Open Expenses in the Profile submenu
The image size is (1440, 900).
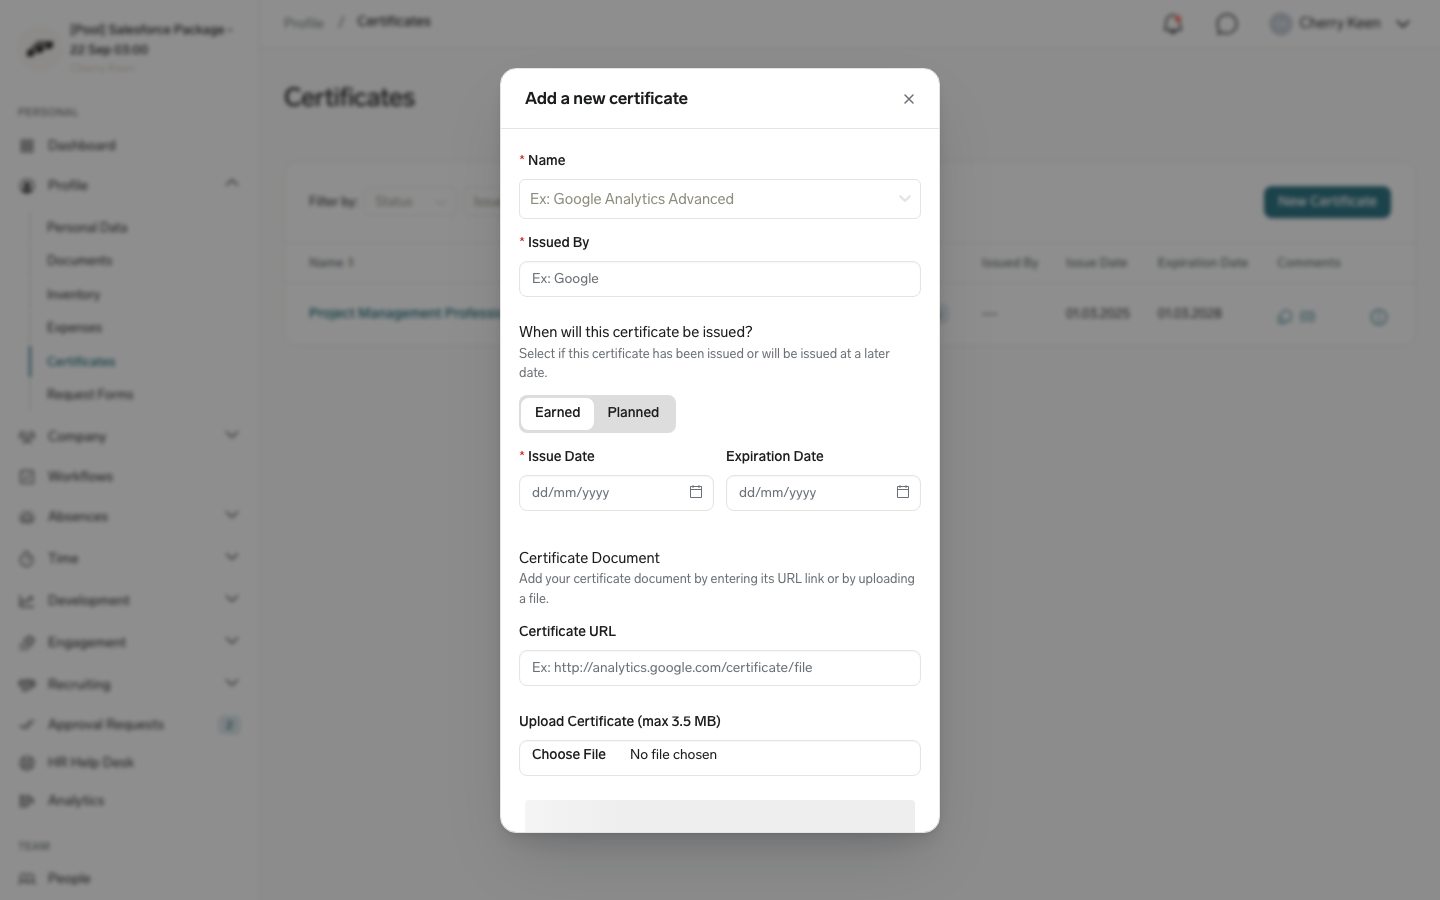[75, 328]
